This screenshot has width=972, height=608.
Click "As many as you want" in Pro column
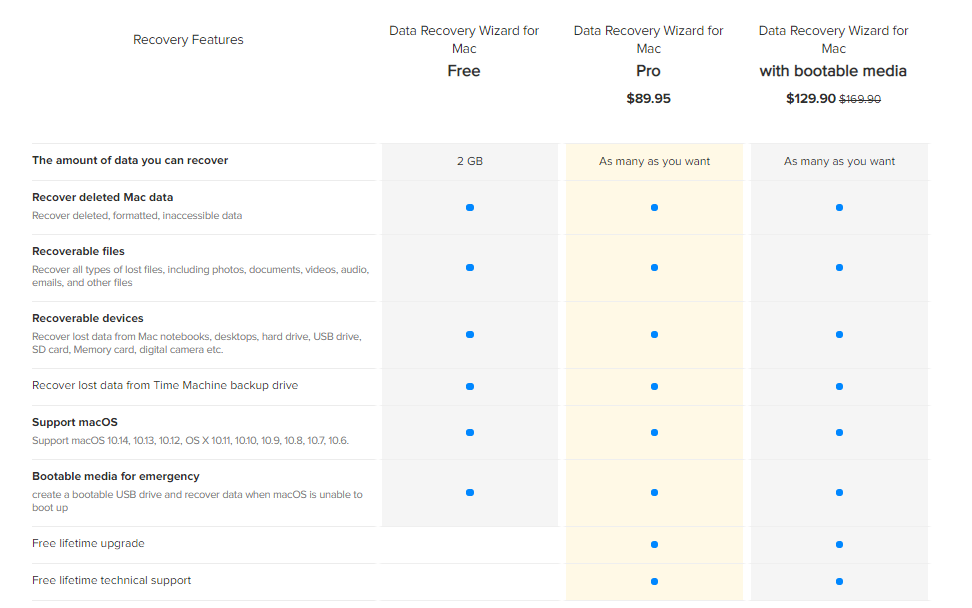[654, 161]
